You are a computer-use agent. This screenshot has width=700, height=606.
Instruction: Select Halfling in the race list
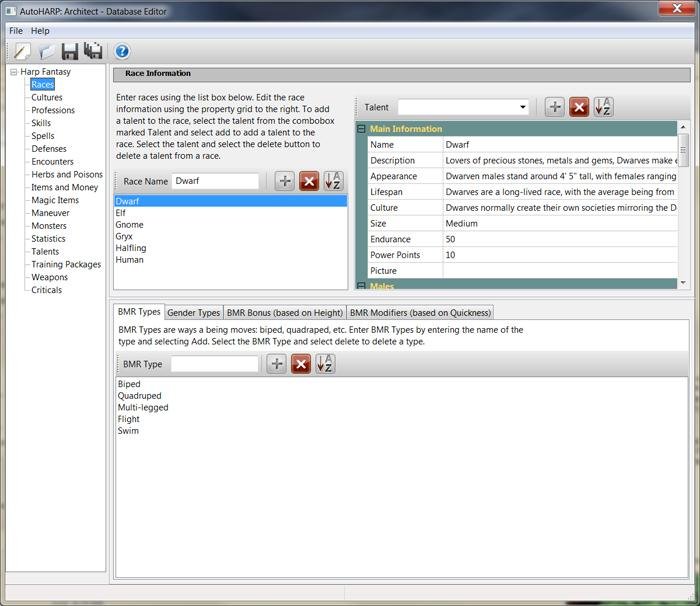pos(230,248)
